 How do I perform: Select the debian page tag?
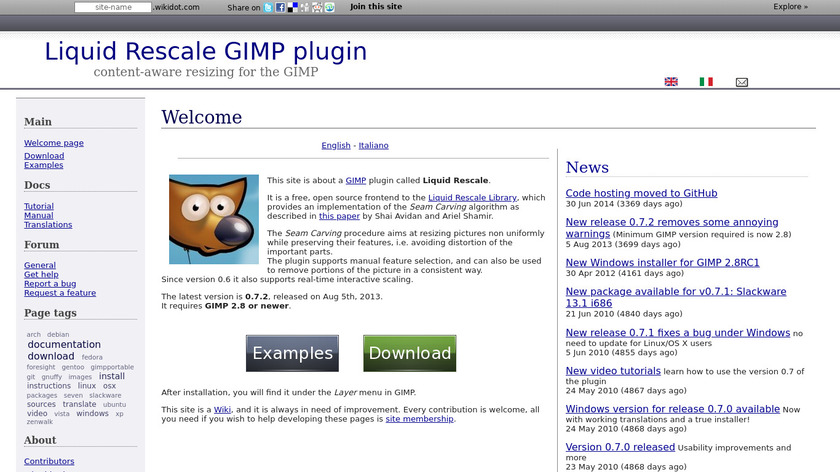point(58,334)
